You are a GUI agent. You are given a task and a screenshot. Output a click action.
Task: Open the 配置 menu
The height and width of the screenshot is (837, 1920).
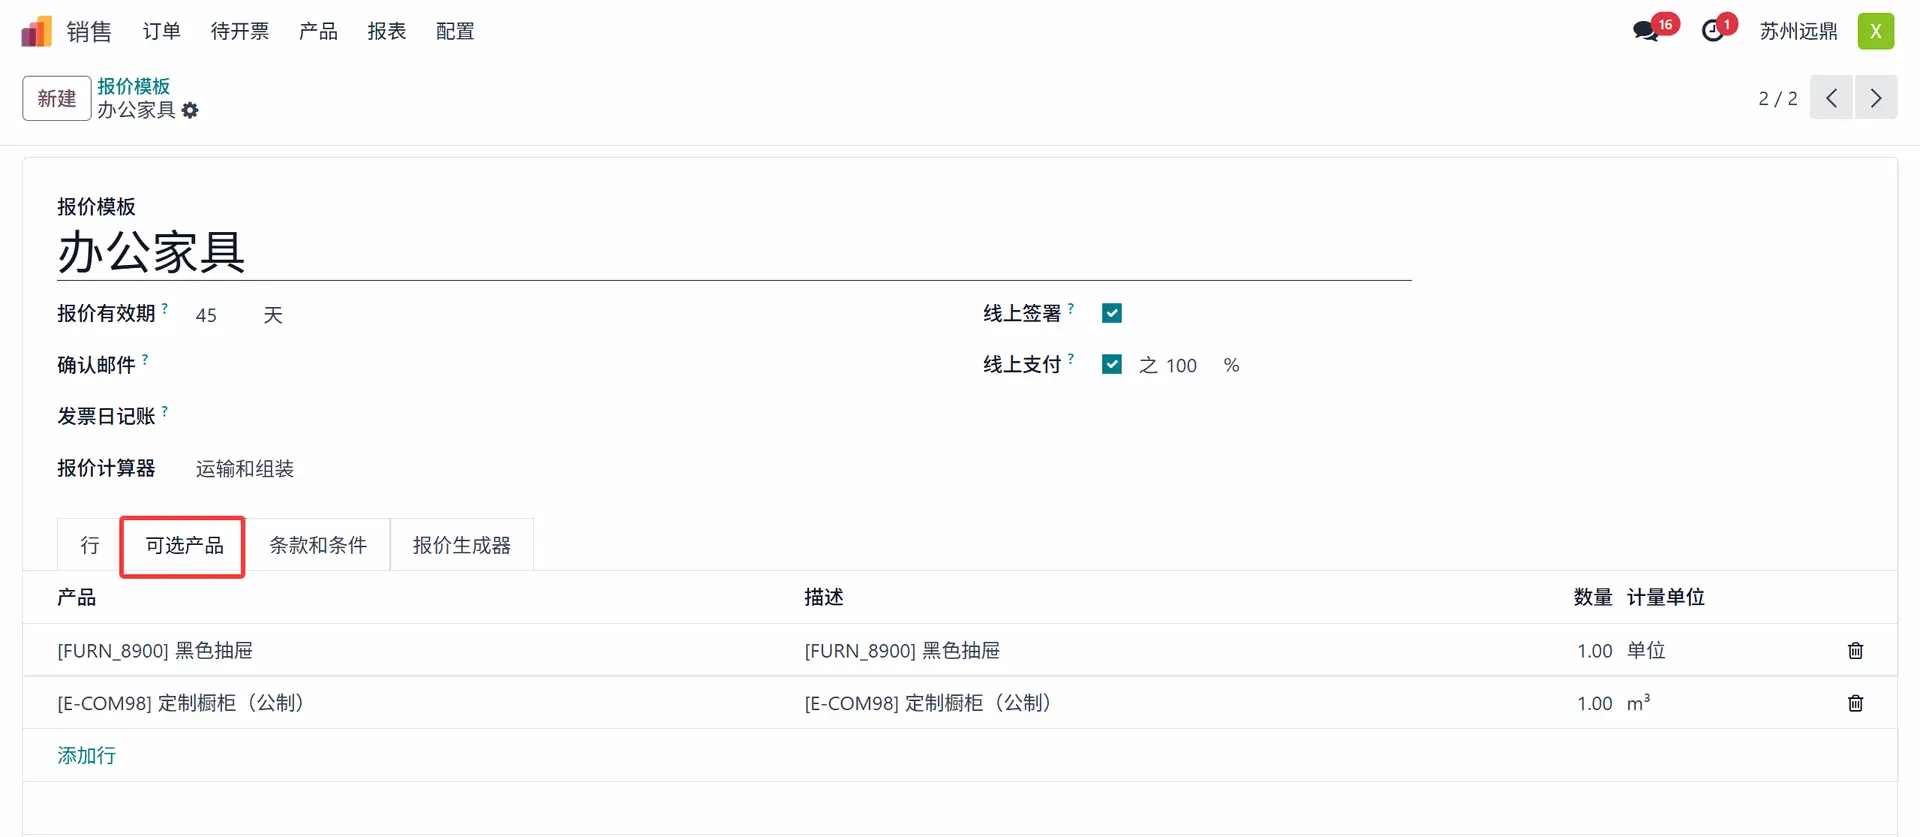455,32
